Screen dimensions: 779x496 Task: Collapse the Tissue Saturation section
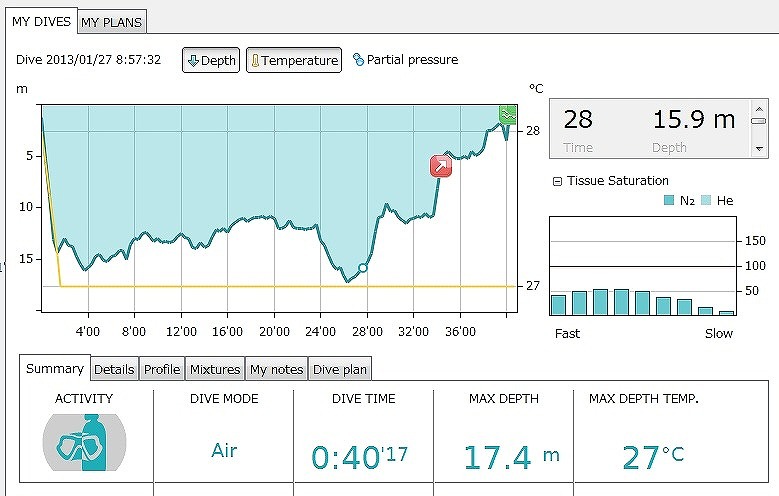point(557,181)
